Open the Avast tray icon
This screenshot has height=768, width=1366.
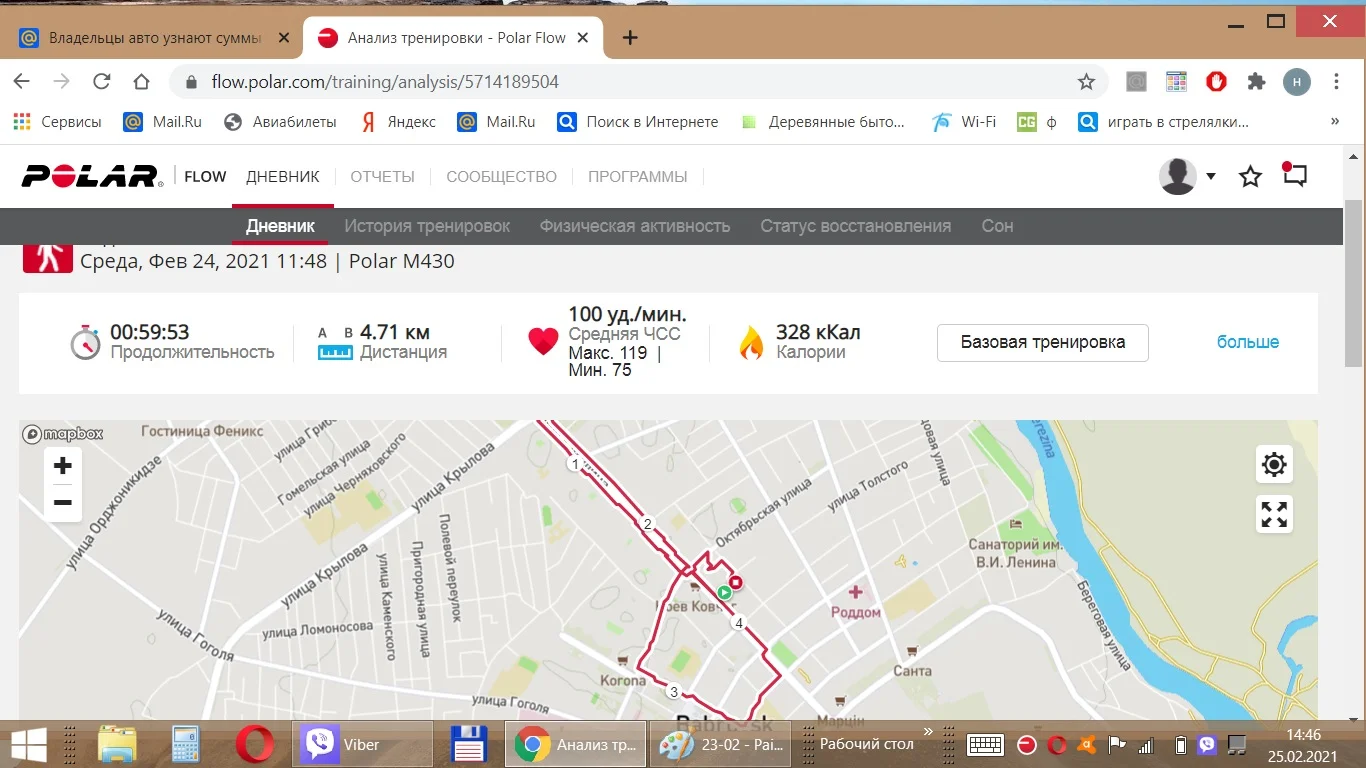click(1086, 745)
